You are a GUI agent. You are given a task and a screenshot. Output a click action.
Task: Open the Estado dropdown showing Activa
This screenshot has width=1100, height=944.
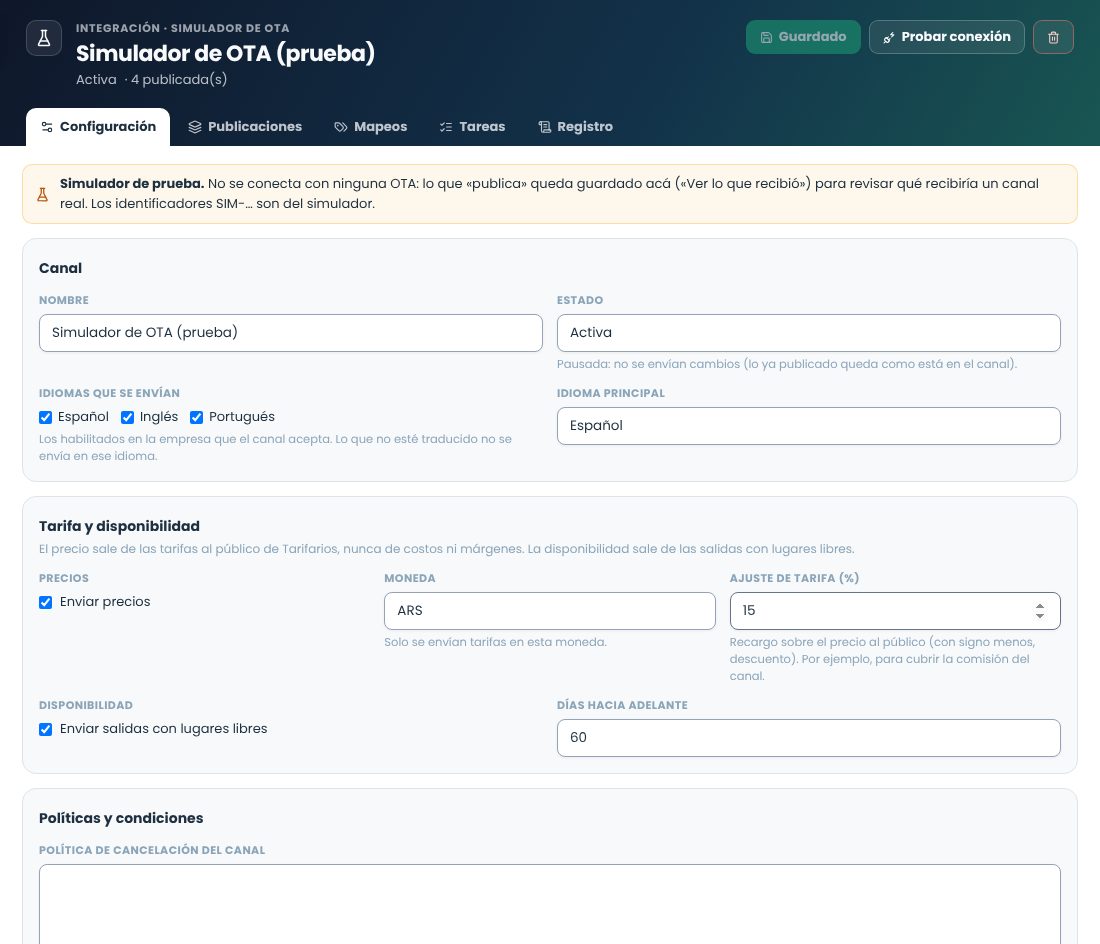tap(808, 333)
